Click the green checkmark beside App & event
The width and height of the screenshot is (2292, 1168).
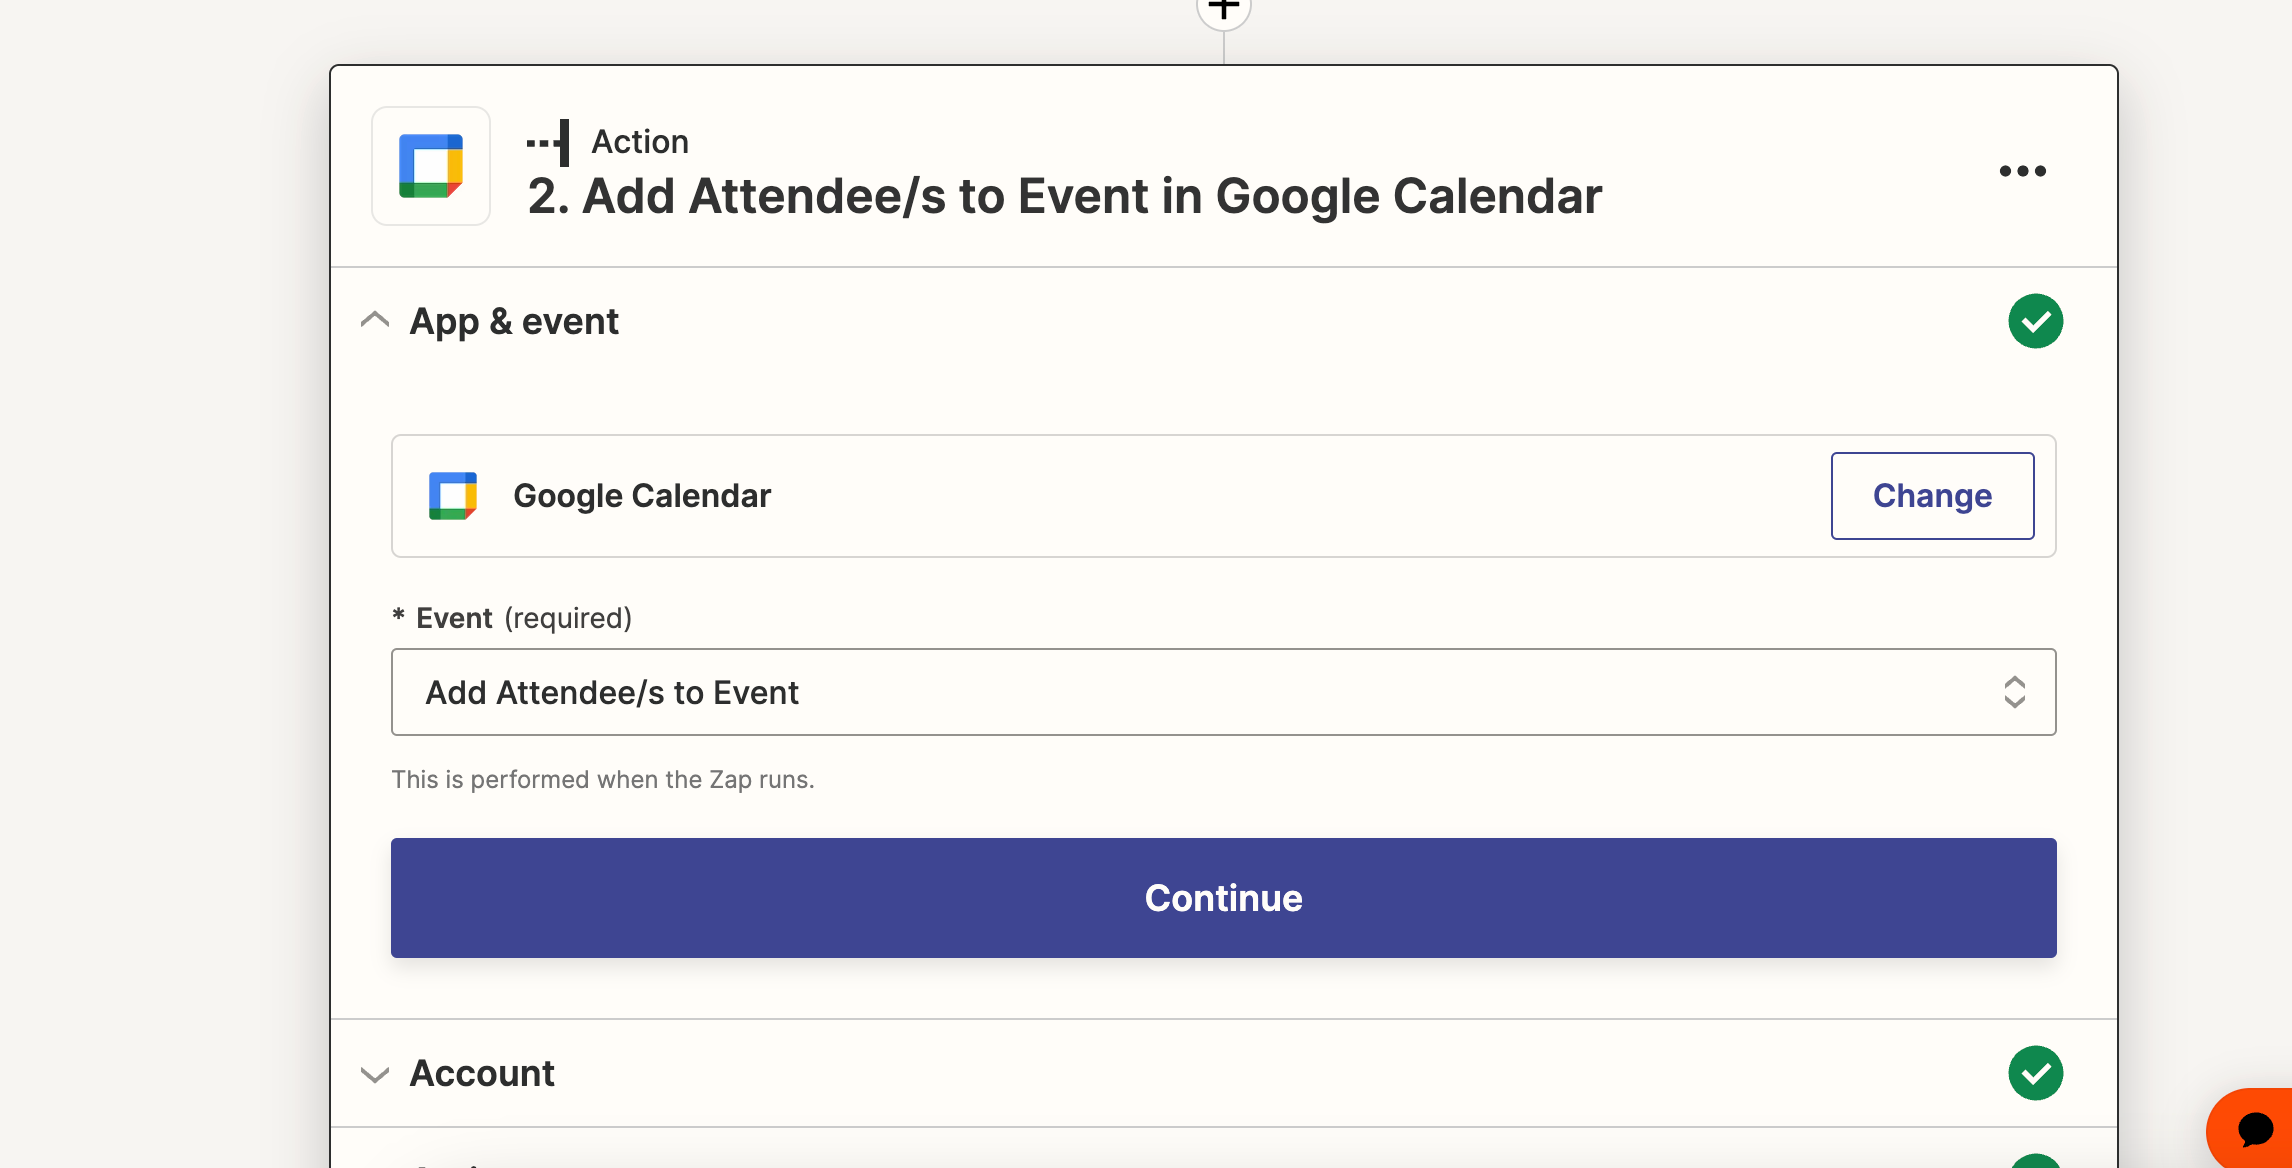click(x=2035, y=321)
